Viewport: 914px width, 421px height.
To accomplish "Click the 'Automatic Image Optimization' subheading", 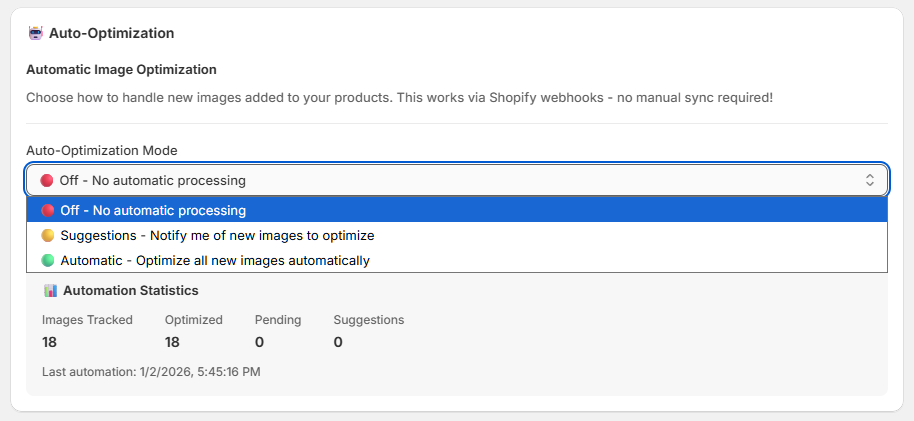I will click(121, 70).
